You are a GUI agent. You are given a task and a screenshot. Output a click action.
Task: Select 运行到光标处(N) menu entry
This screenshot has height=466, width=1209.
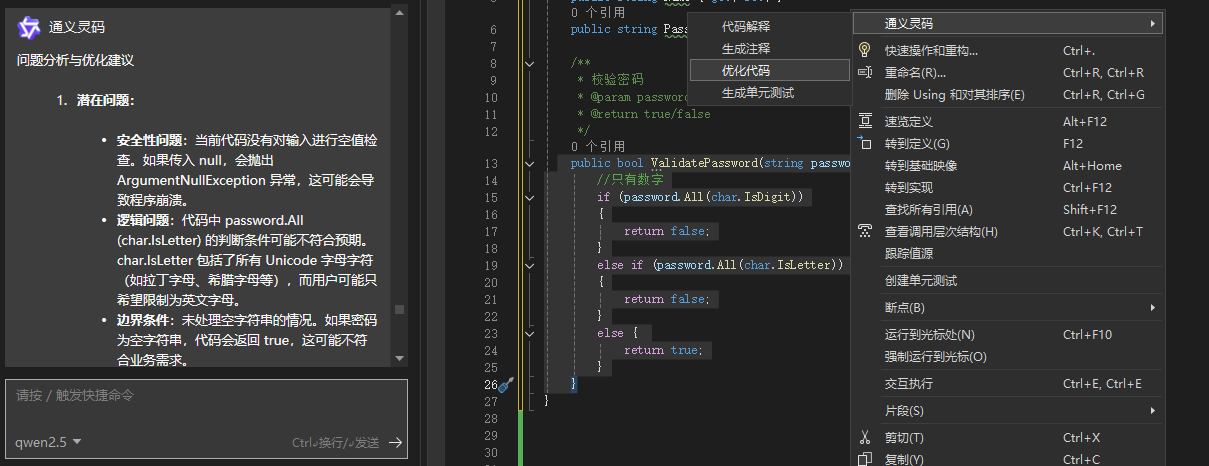(x=1008, y=334)
